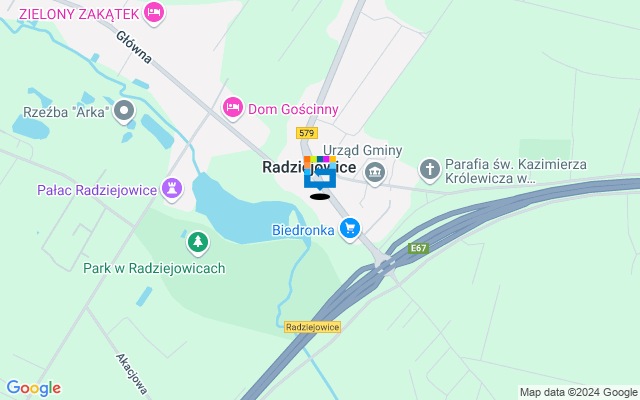
Task: Click the Główna street name label
Action: point(134,47)
